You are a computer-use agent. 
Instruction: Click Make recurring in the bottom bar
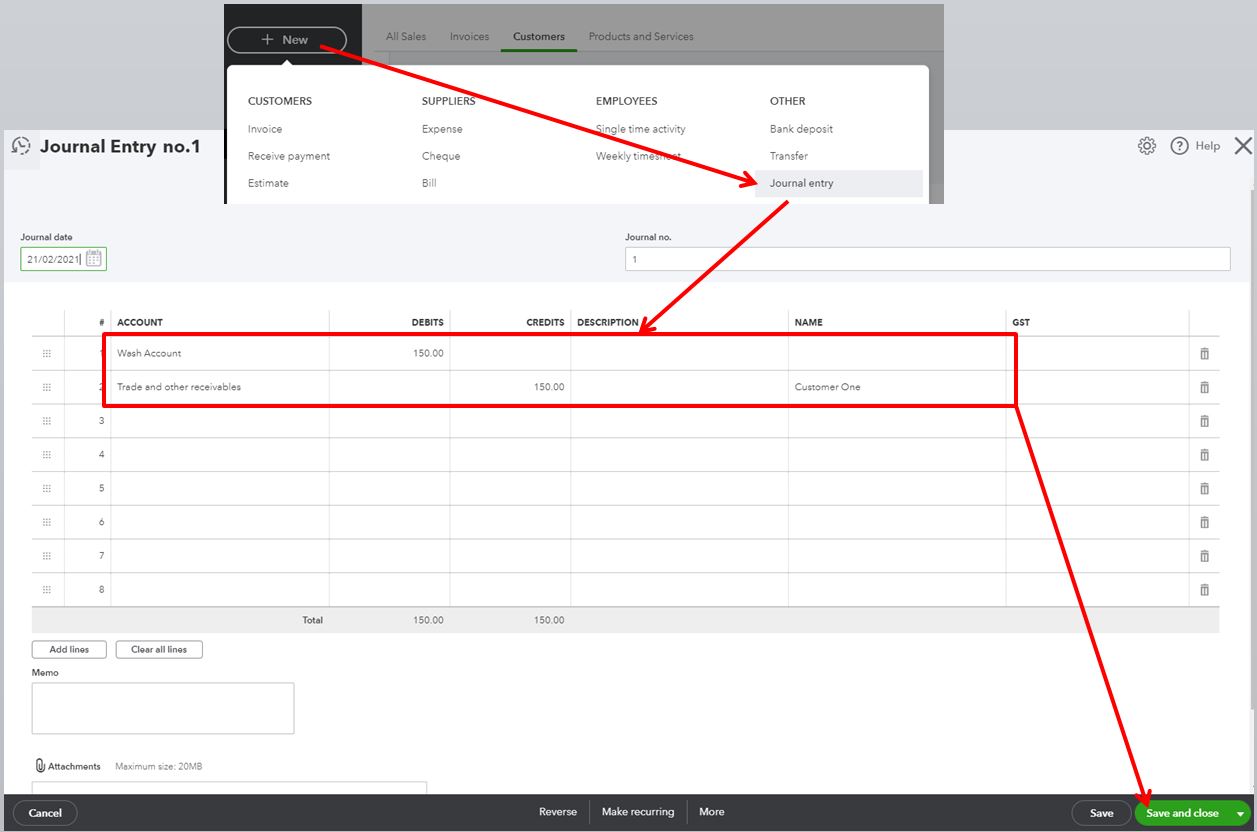tap(638, 812)
